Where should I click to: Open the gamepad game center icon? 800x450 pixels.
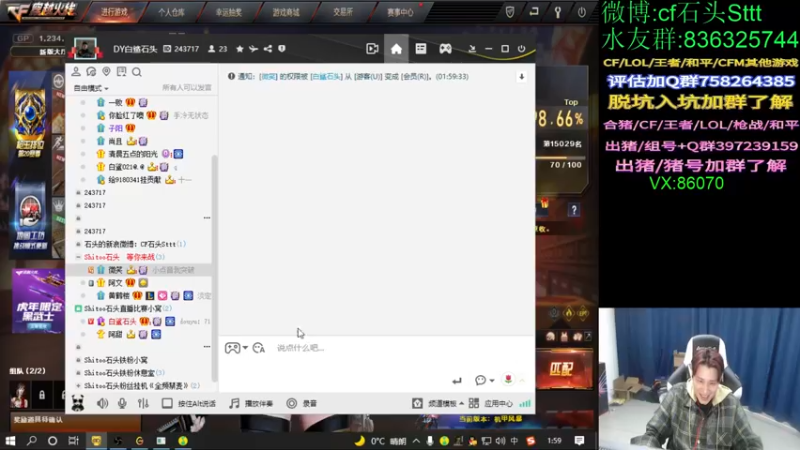(x=445, y=48)
